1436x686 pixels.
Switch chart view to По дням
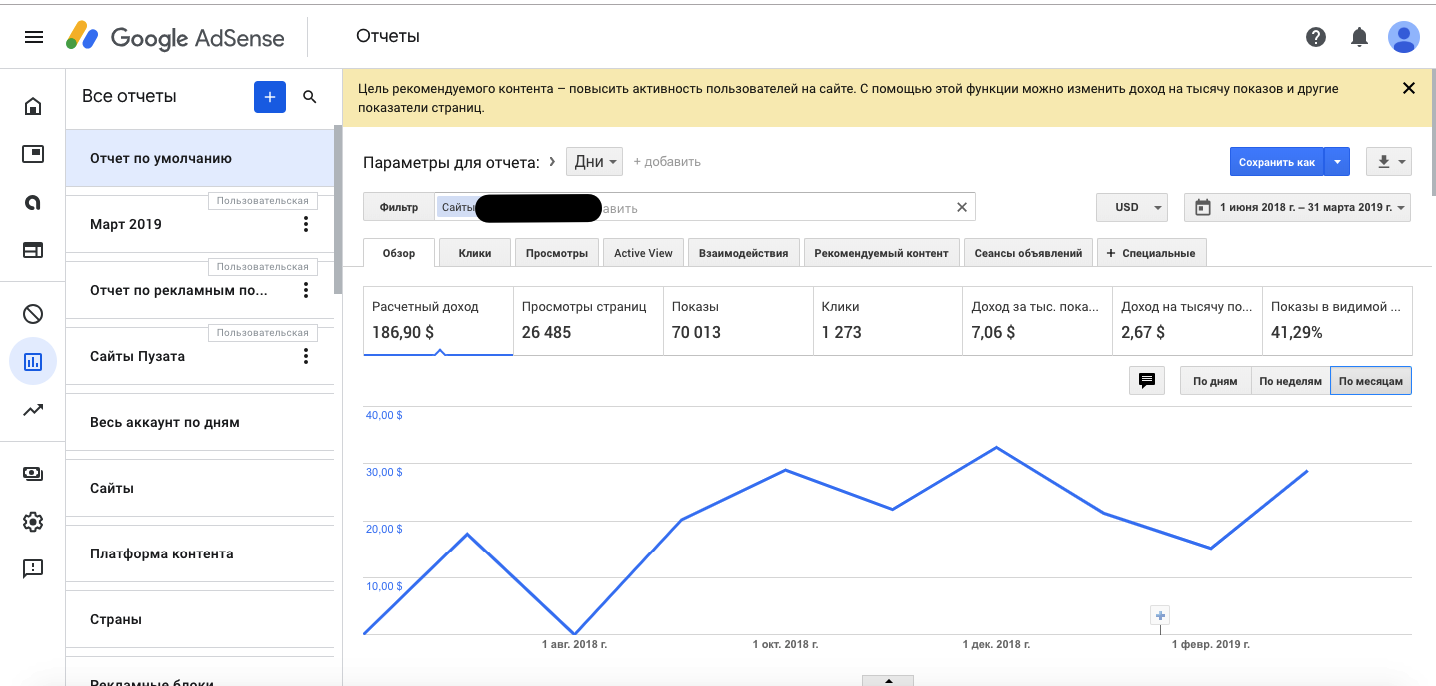click(1214, 380)
